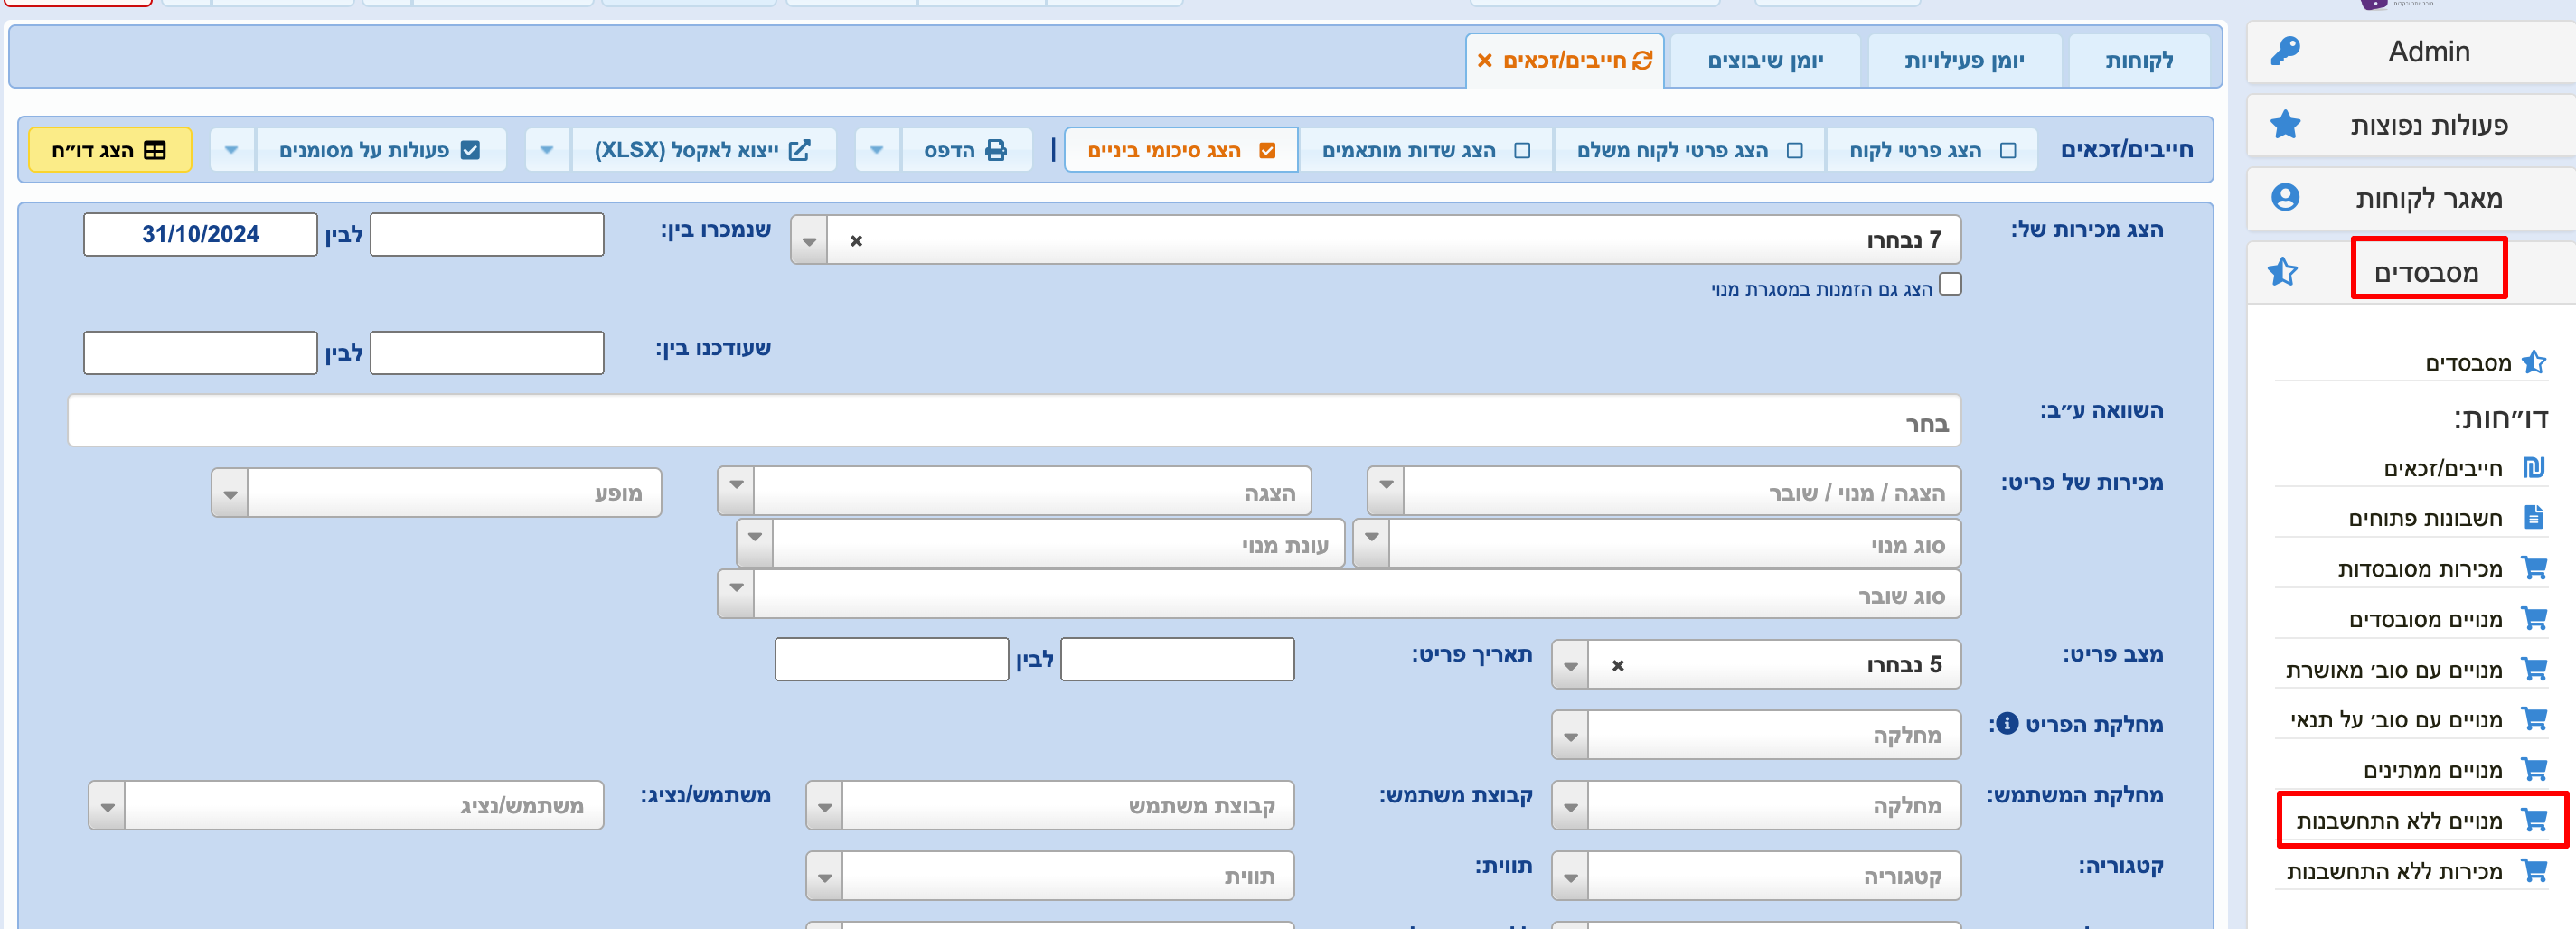Click the date field showing 31/10/2024

tap(200, 234)
